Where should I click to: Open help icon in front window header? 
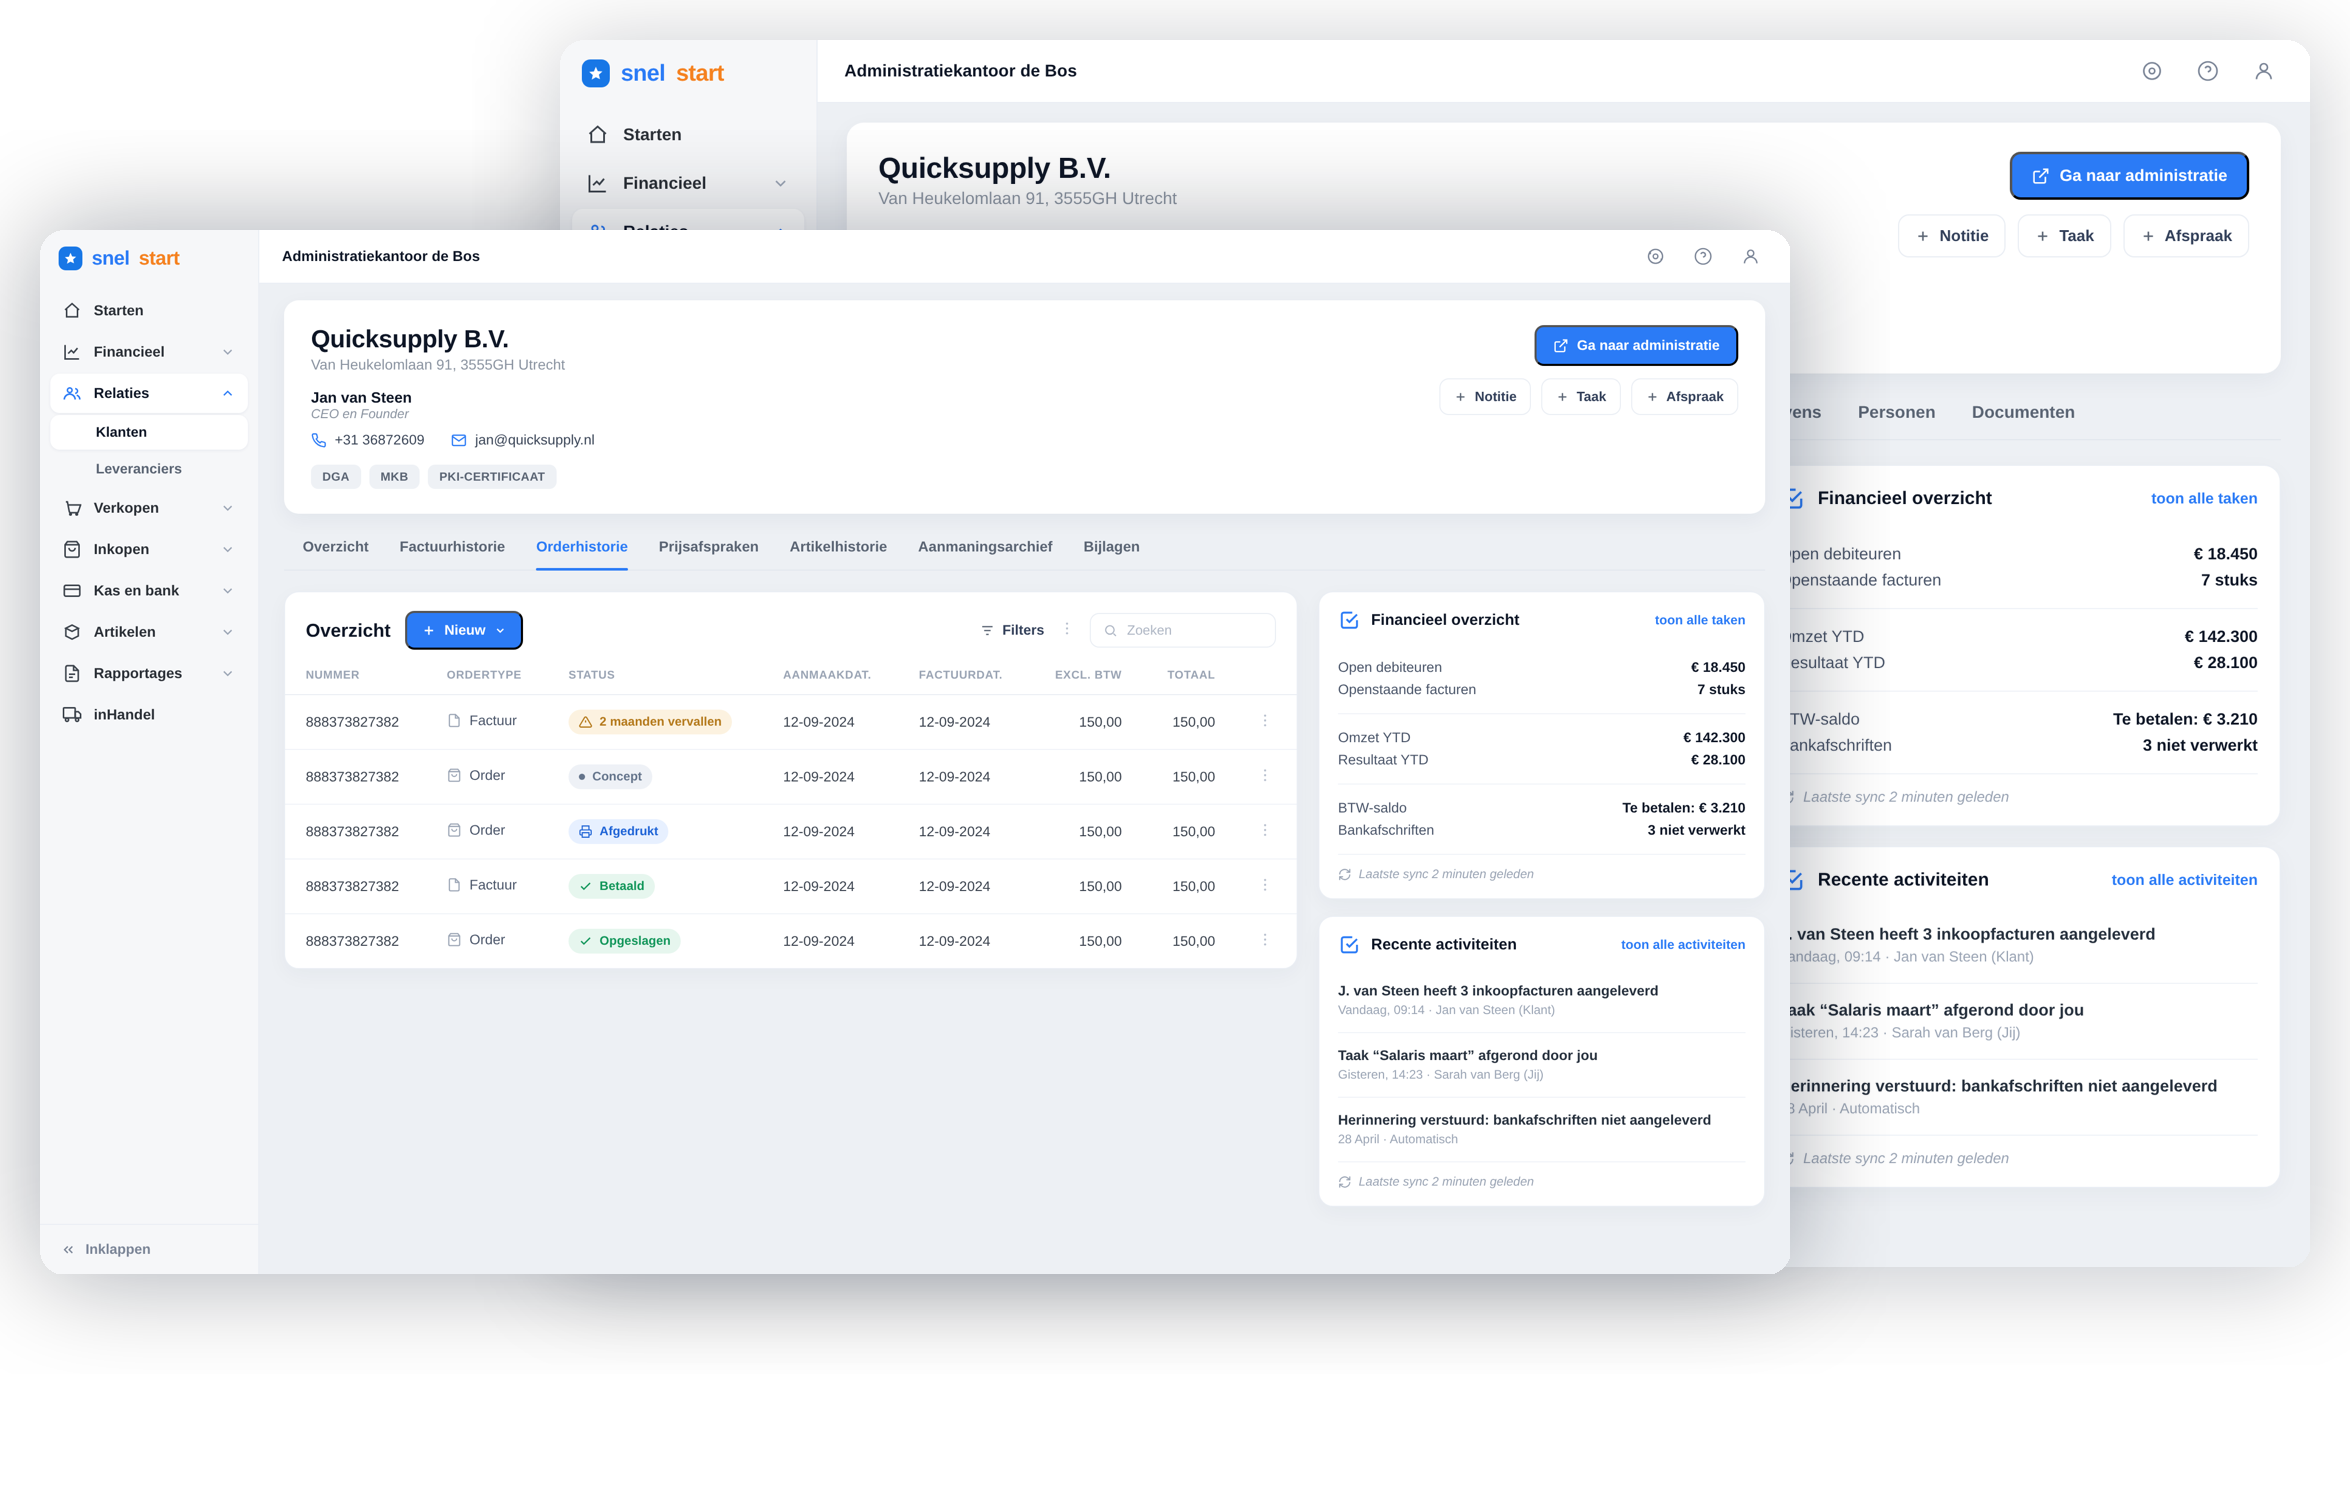coord(1702,256)
